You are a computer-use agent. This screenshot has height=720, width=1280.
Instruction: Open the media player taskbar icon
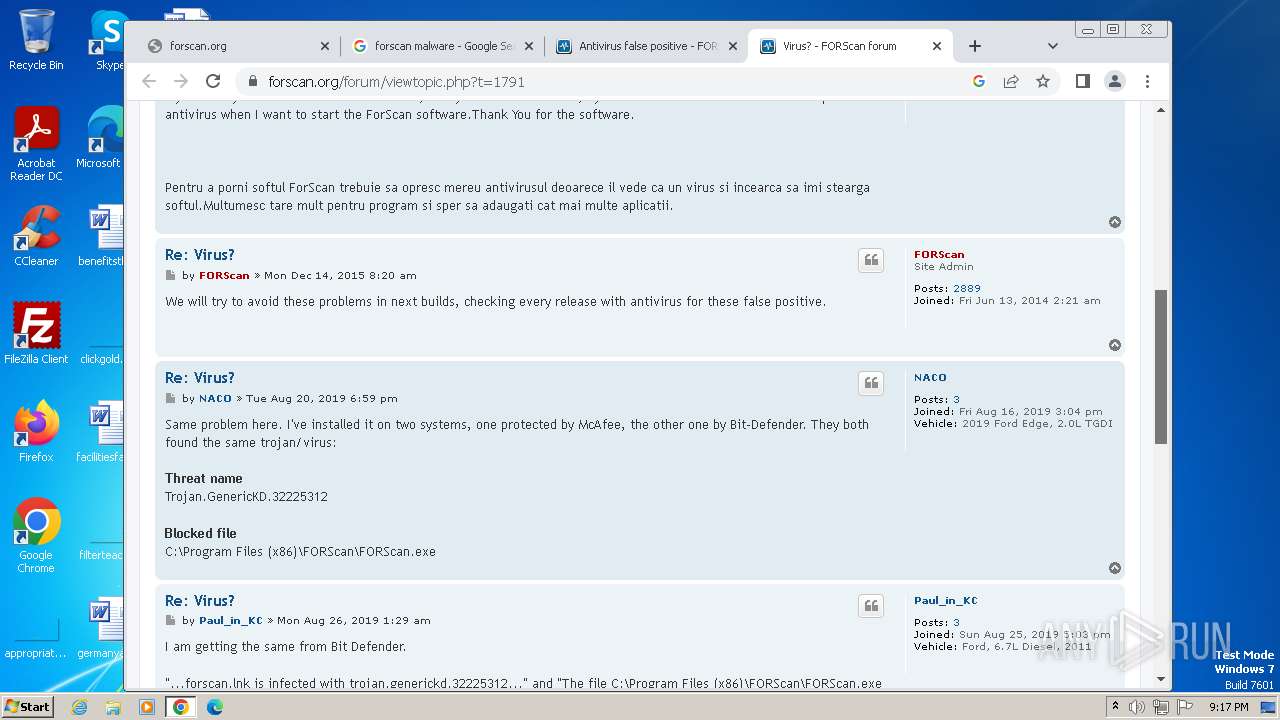[x=147, y=707]
